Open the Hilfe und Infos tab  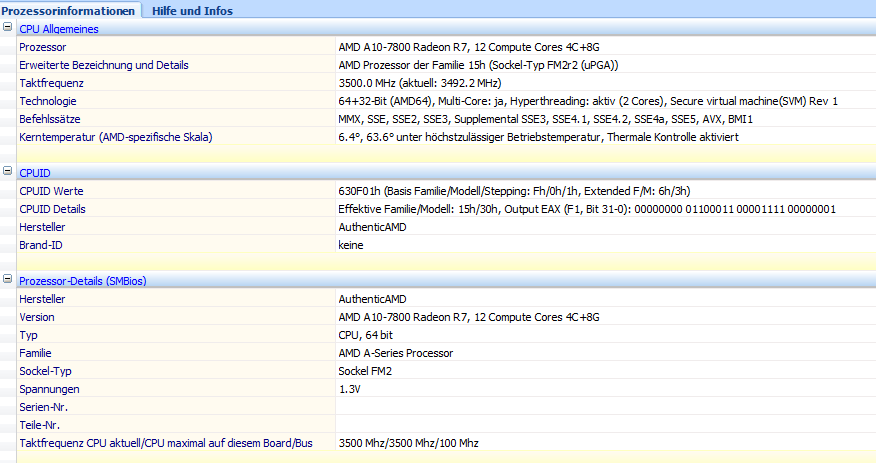click(x=192, y=11)
